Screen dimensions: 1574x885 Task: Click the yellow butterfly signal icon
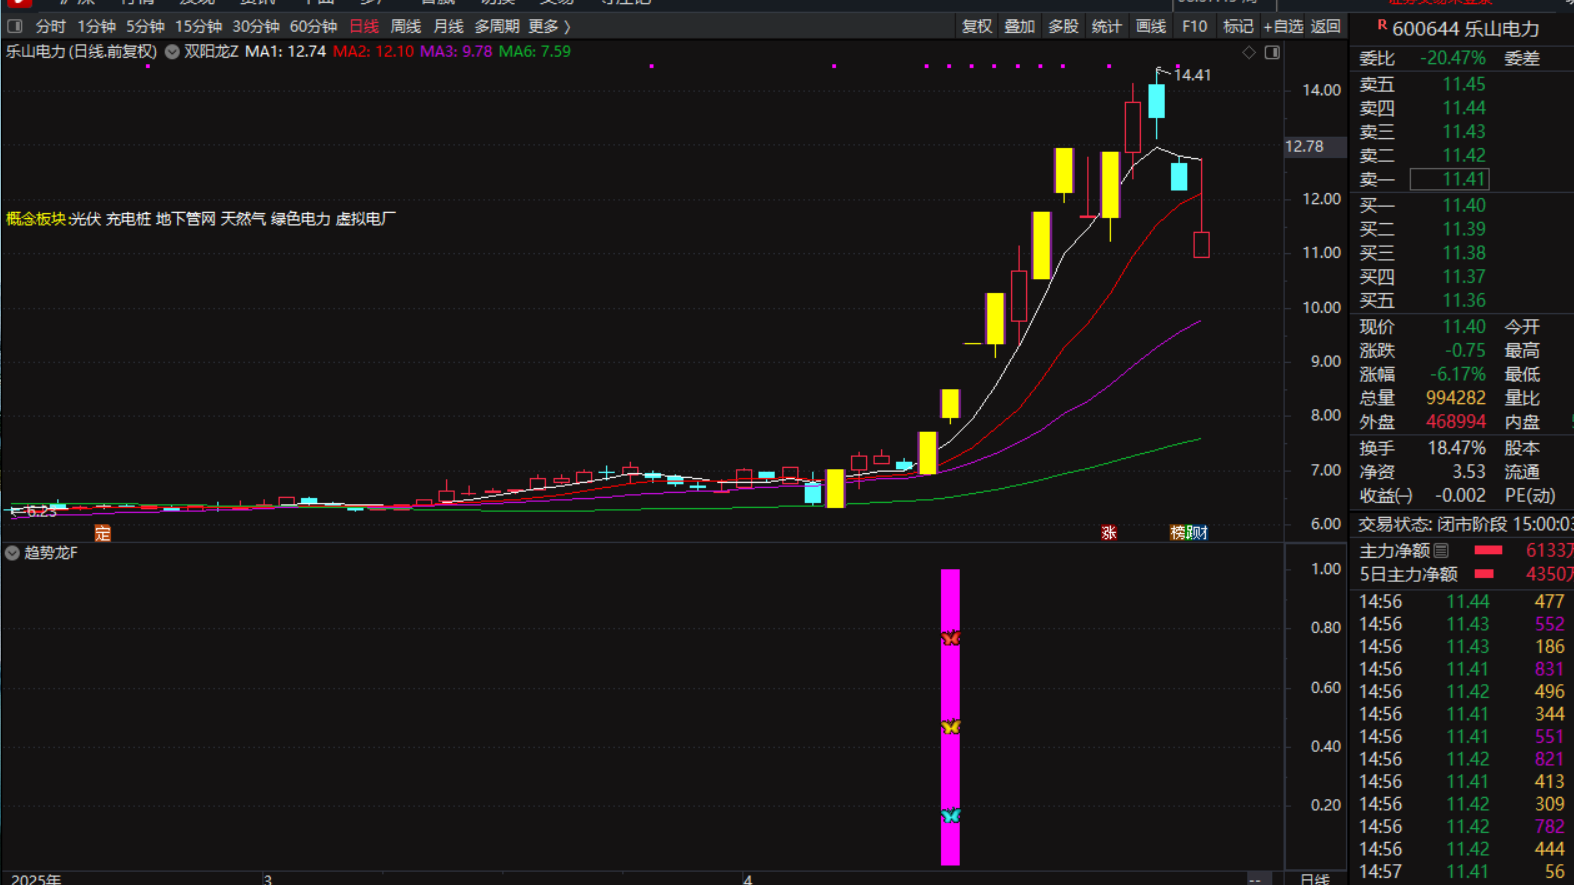pyautogui.click(x=950, y=727)
